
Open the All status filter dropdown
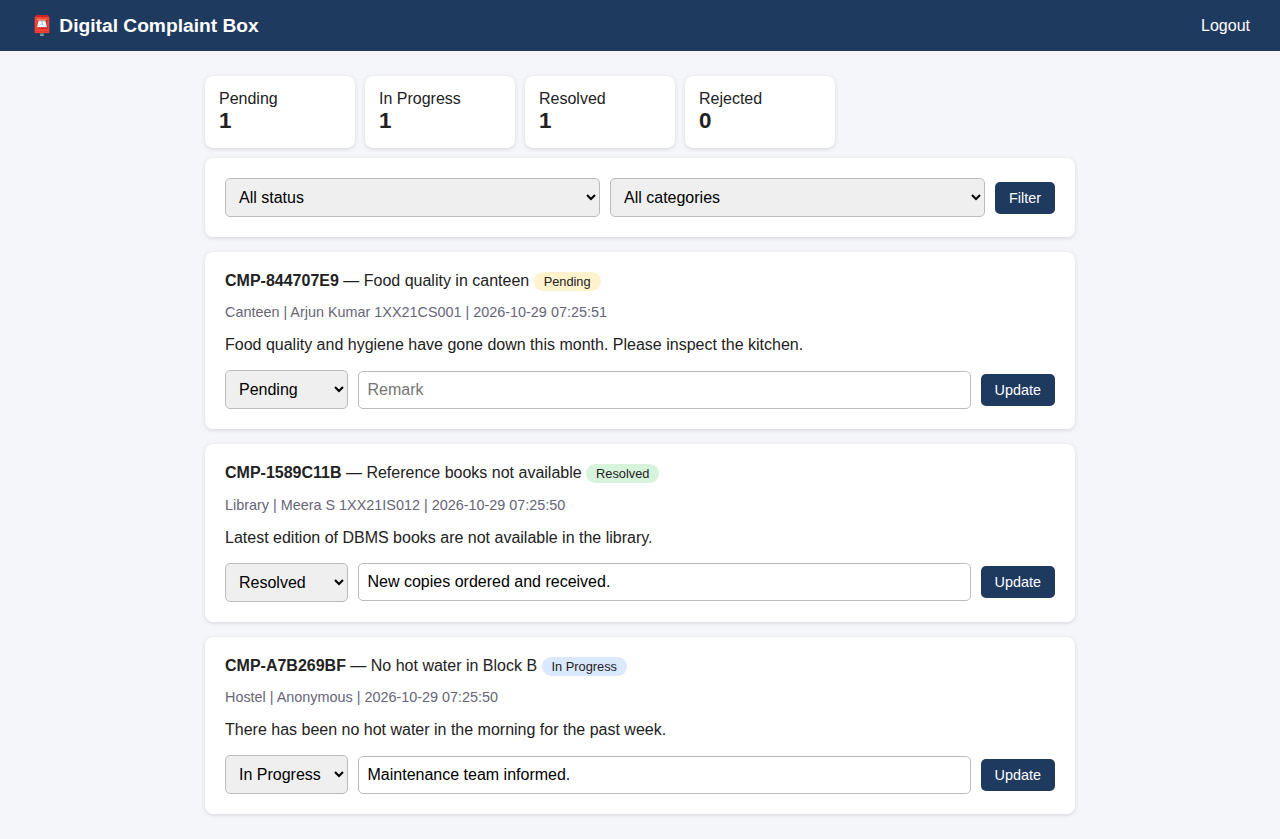[x=412, y=197]
